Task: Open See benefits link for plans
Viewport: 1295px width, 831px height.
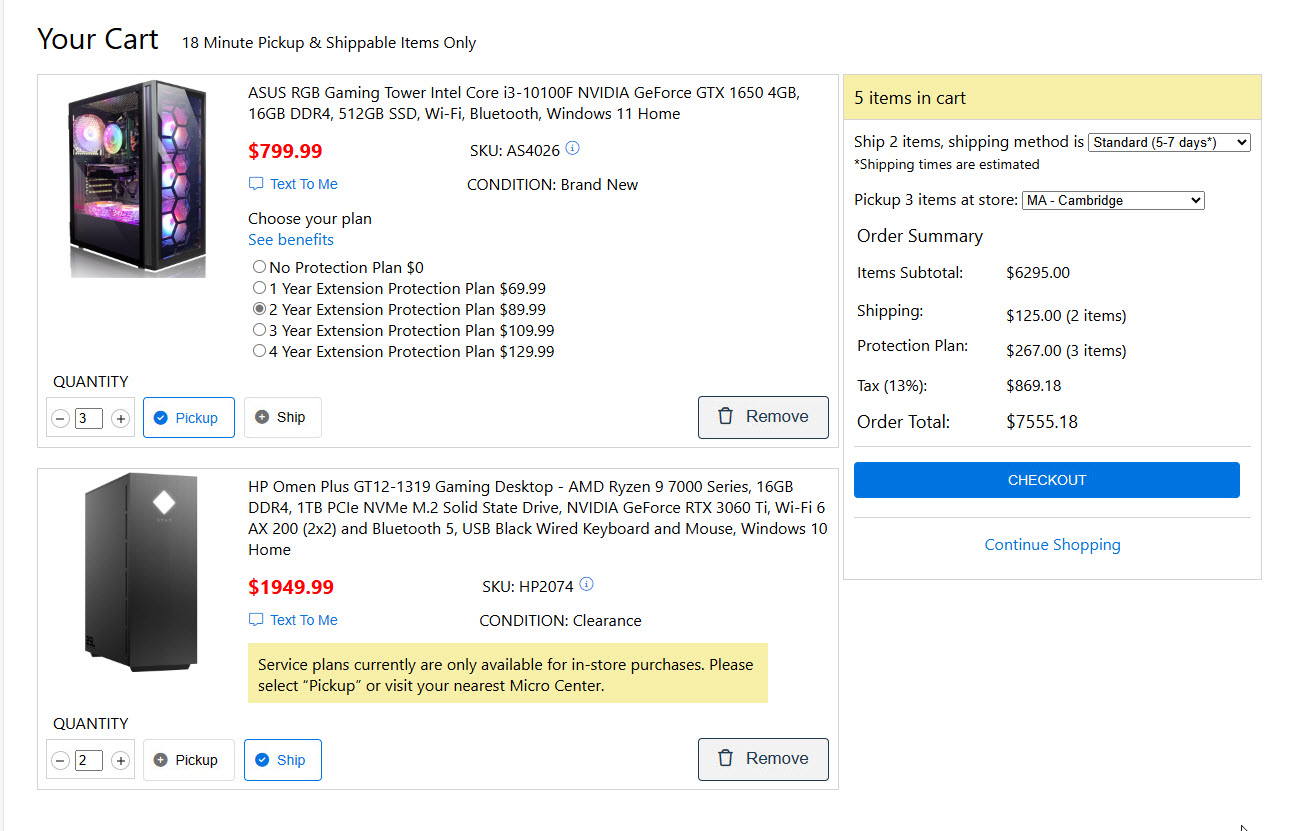Action: click(291, 240)
